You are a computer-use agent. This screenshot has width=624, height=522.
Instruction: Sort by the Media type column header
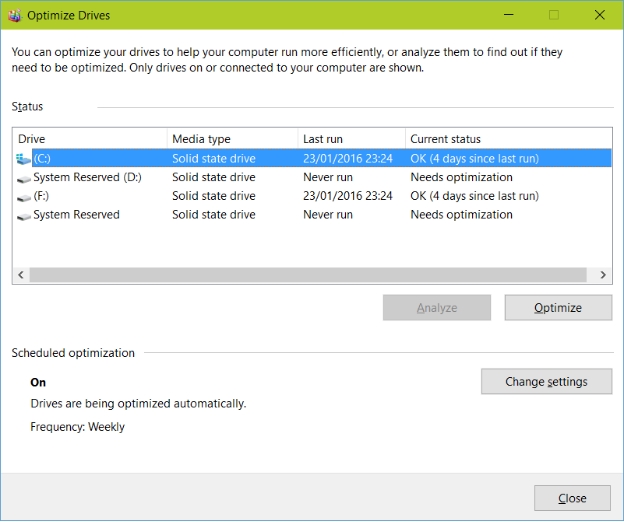pyautogui.click(x=231, y=139)
